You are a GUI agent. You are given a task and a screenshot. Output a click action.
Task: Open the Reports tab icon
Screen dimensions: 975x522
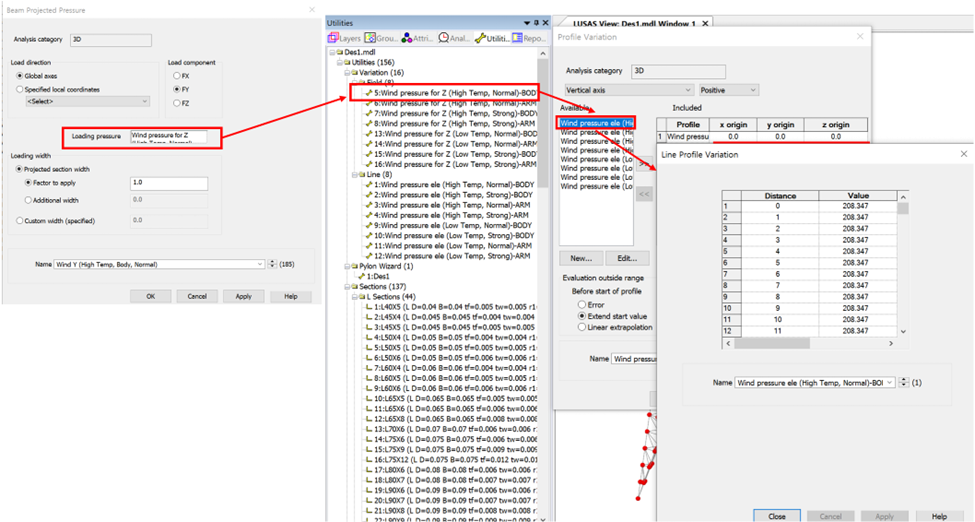[x=530, y=38]
